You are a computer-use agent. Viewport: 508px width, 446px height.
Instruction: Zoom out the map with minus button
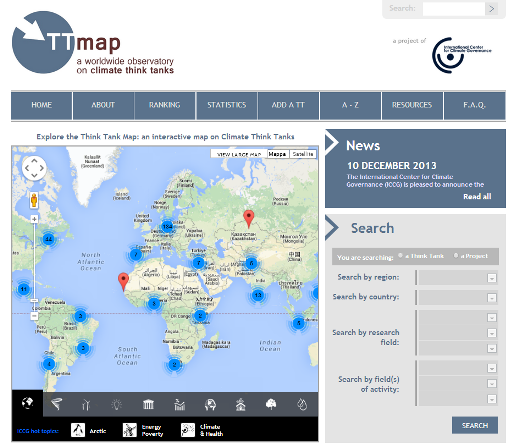(34, 316)
